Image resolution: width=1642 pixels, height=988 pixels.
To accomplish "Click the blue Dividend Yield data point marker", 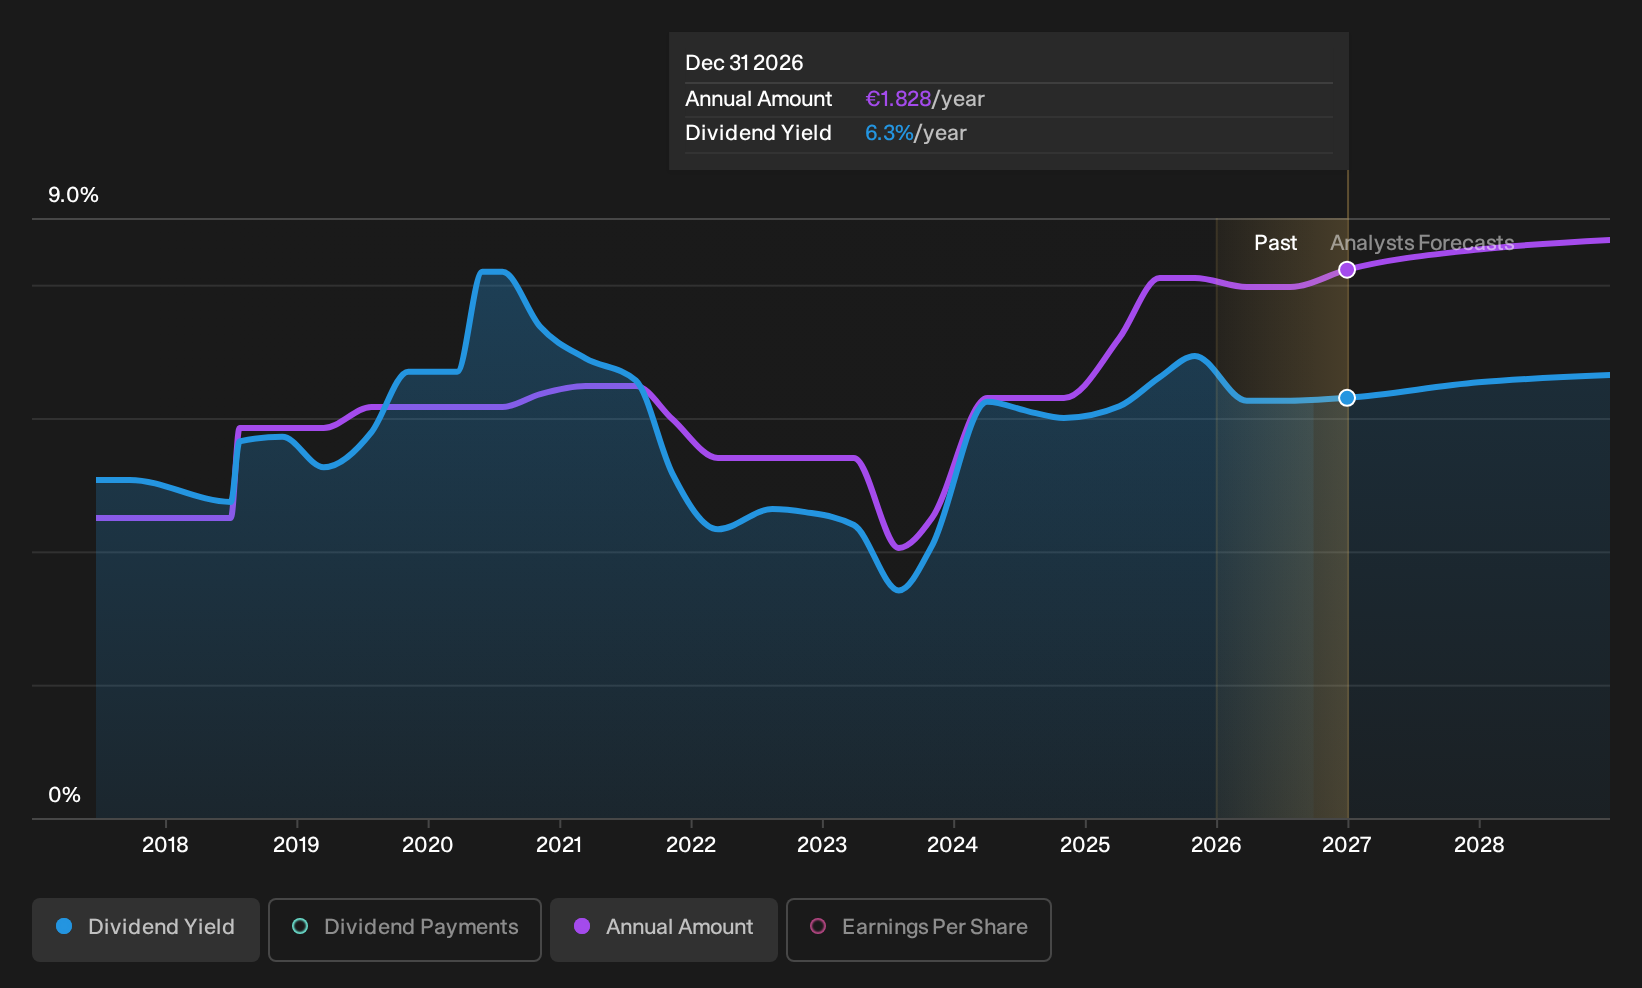I will (1347, 398).
